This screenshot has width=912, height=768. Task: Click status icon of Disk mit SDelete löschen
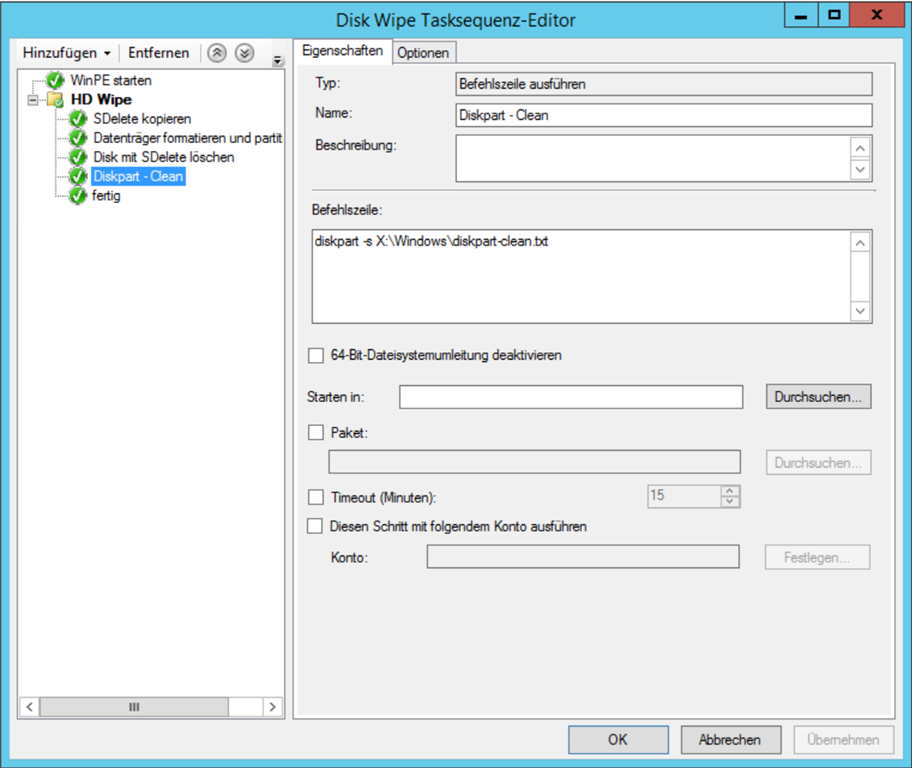click(x=79, y=158)
